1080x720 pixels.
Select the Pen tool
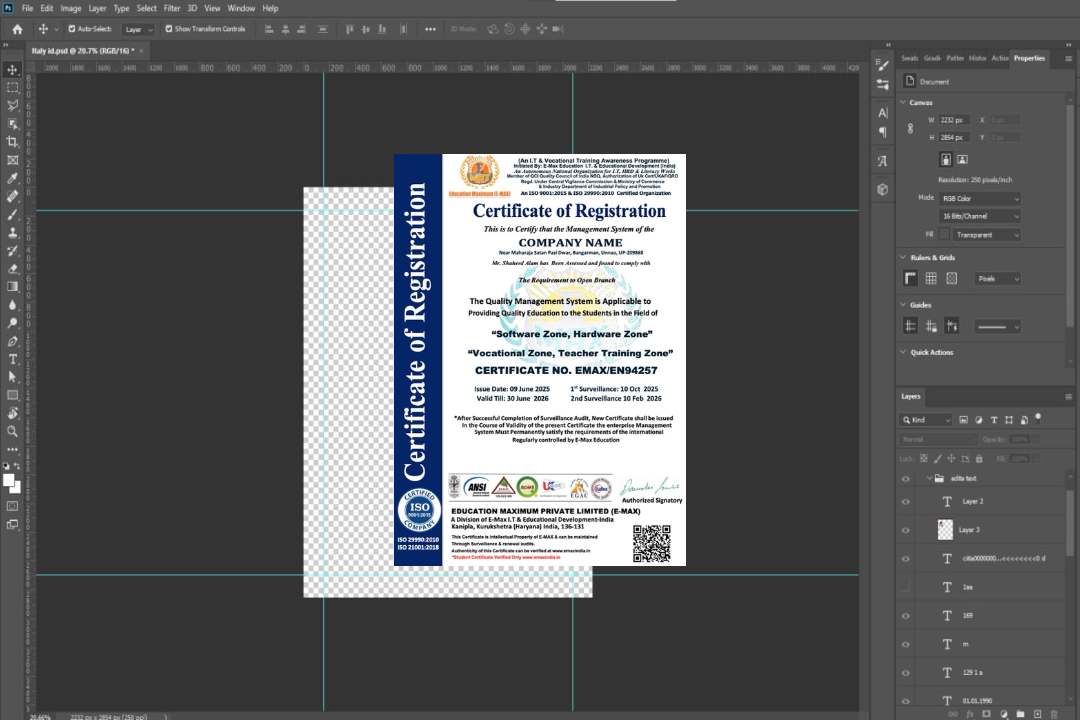(12, 341)
